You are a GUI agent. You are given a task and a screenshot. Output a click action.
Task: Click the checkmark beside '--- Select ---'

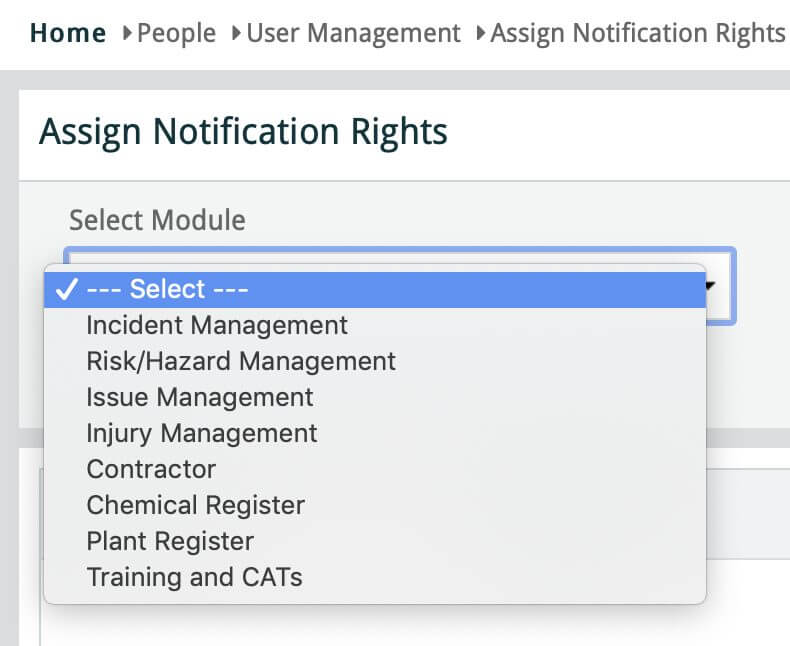pyautogui.click(x=65, y=289)
